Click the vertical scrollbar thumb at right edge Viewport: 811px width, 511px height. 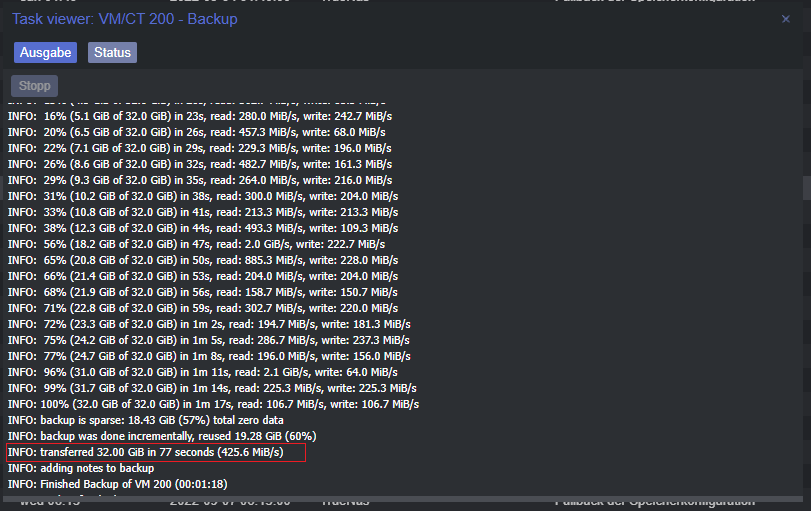(807, 188)
